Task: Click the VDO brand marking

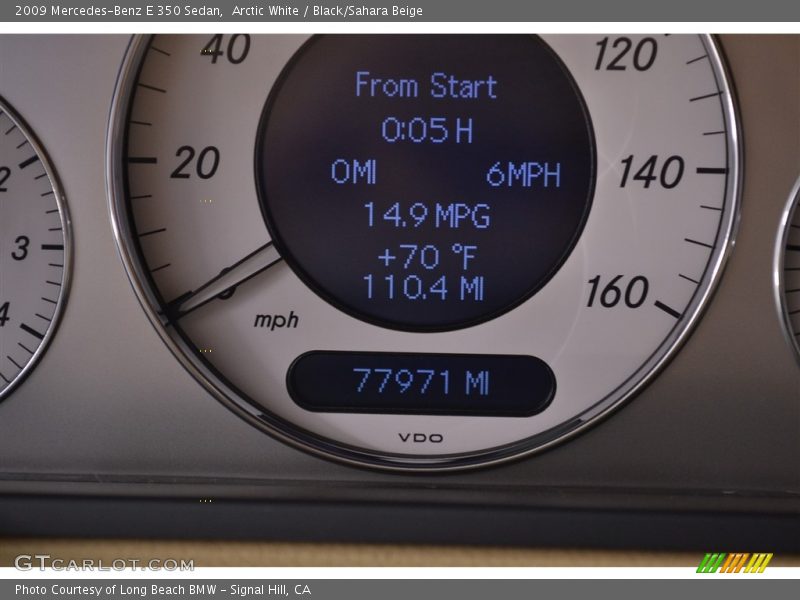Action: [421, 438]
